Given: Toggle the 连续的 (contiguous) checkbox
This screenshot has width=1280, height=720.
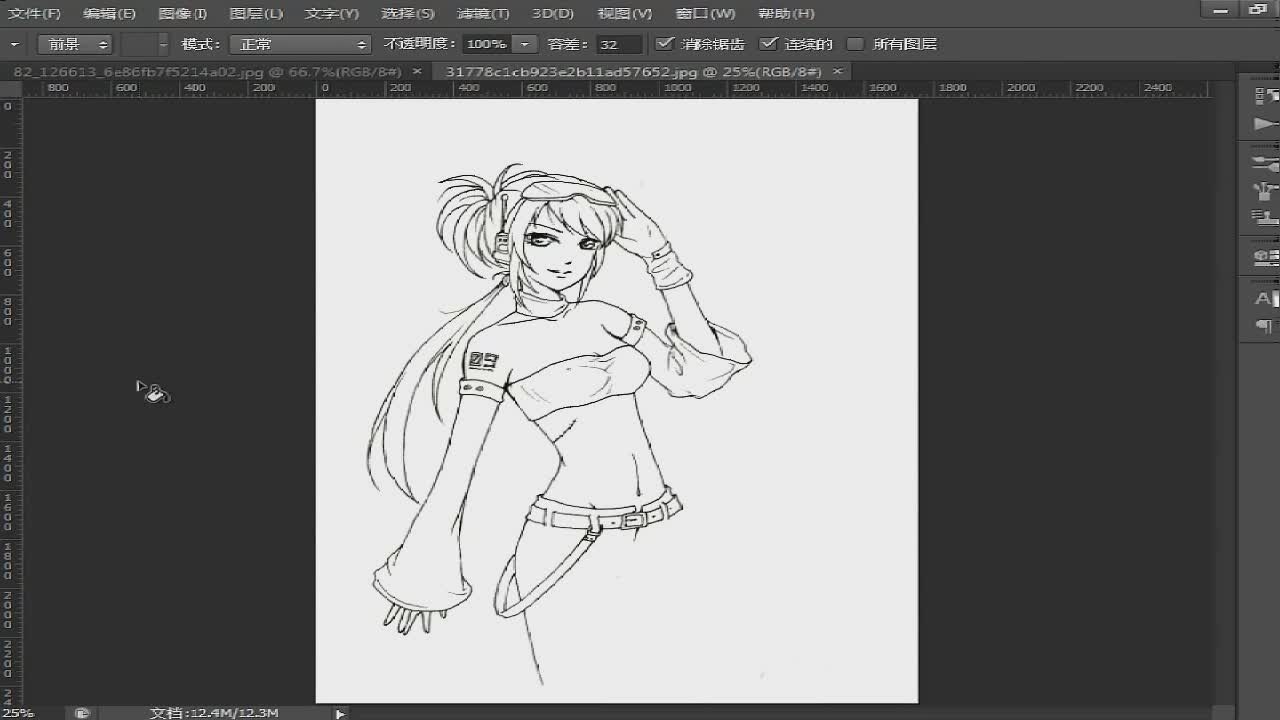Looking at the screenshot, I should tap(768, 44).
